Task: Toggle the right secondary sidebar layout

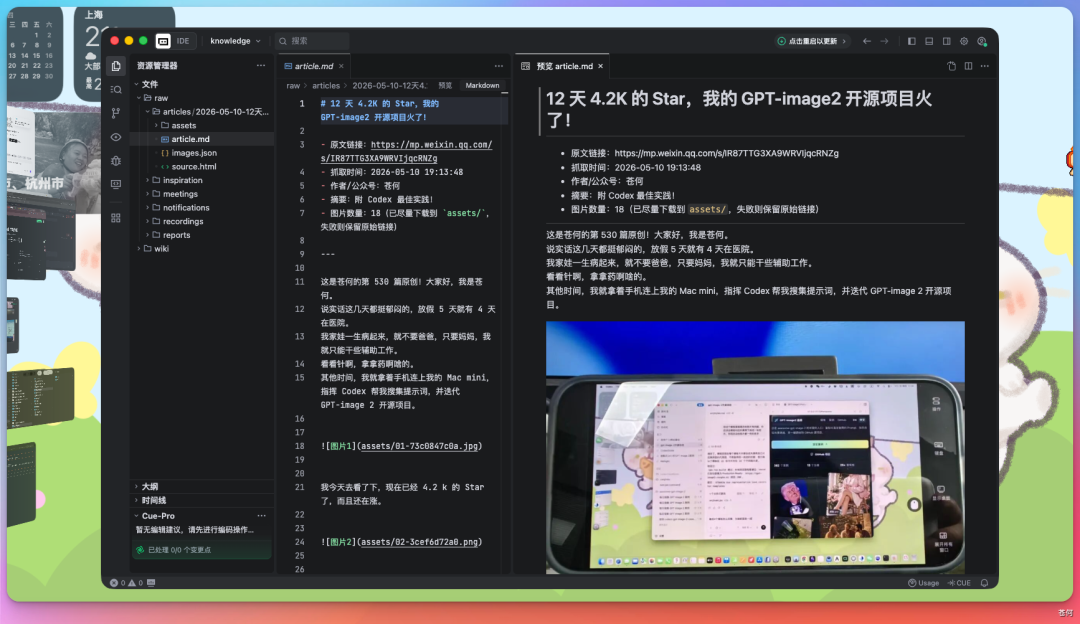Action: click(x=947, y=41)
